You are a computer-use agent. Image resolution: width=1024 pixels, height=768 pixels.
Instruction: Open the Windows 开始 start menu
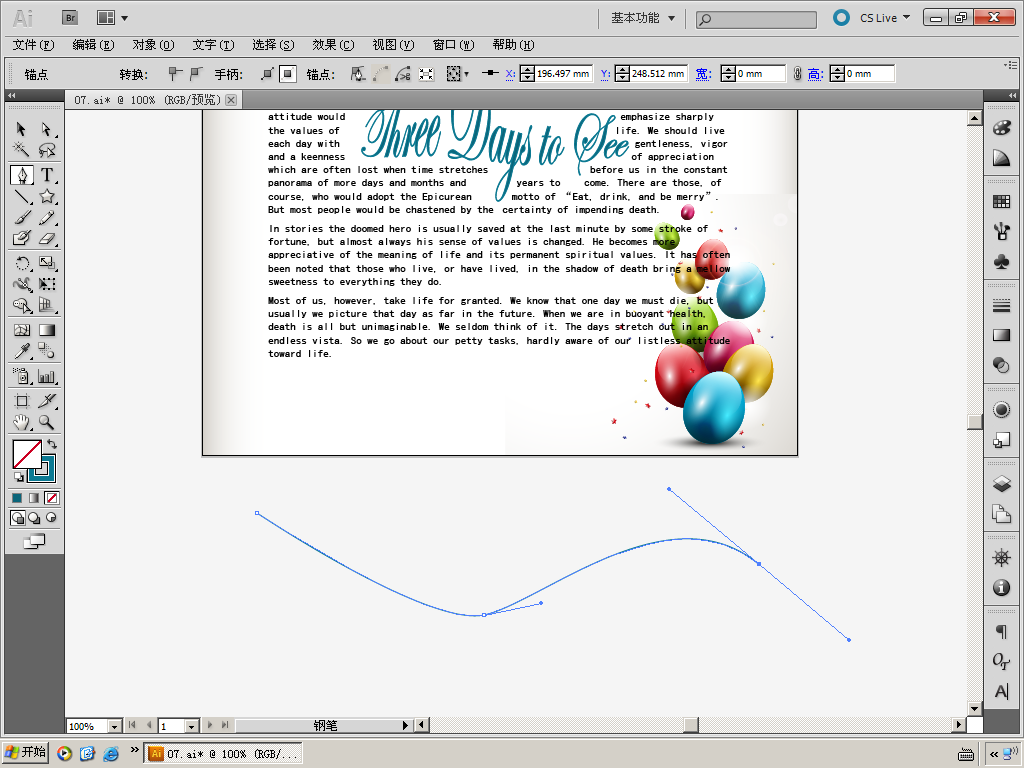[26, 752]
